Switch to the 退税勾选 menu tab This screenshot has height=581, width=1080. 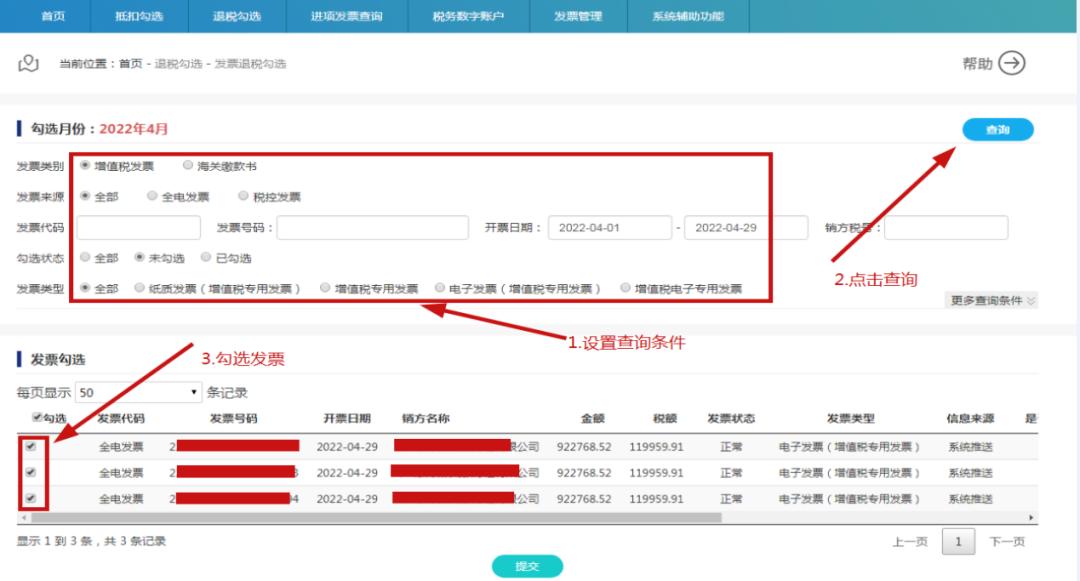tap(238, 16)
